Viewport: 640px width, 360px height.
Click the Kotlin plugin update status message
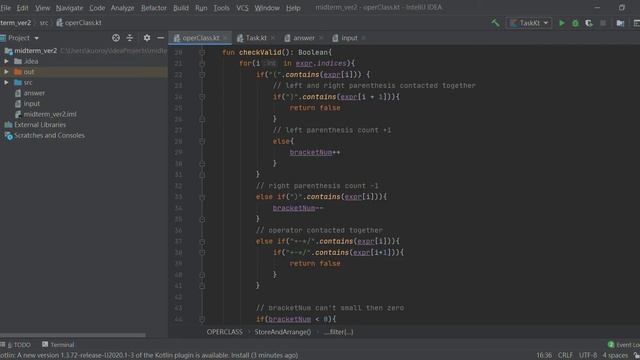149,356
